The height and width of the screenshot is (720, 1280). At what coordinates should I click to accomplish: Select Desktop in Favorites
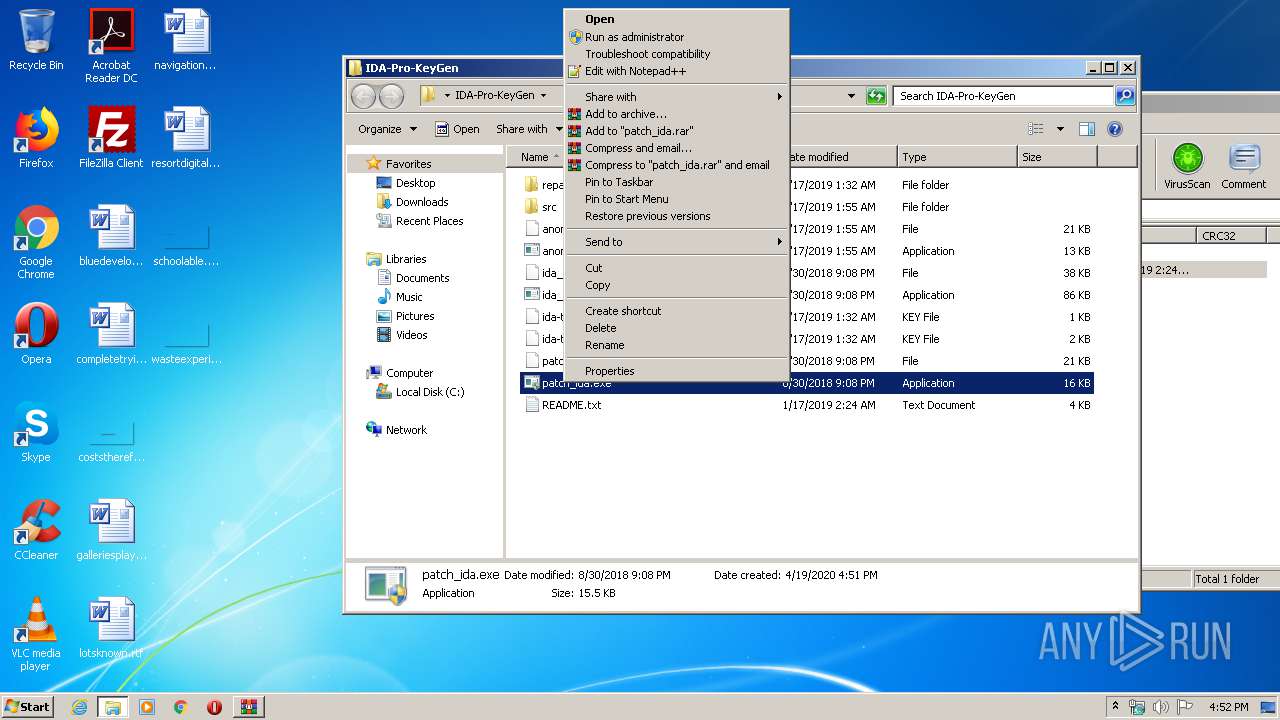(x=415, y=183)
